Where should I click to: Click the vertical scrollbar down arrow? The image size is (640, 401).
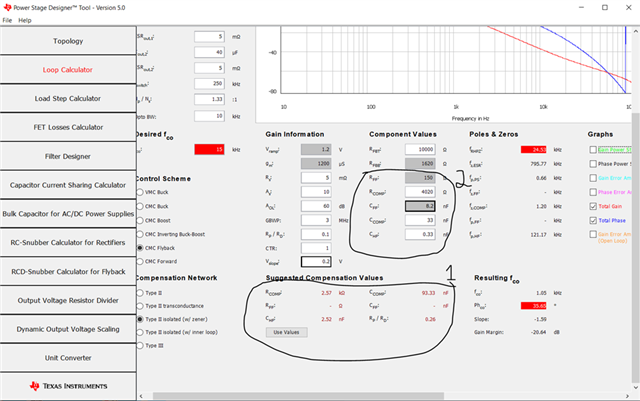click(636, 388)
